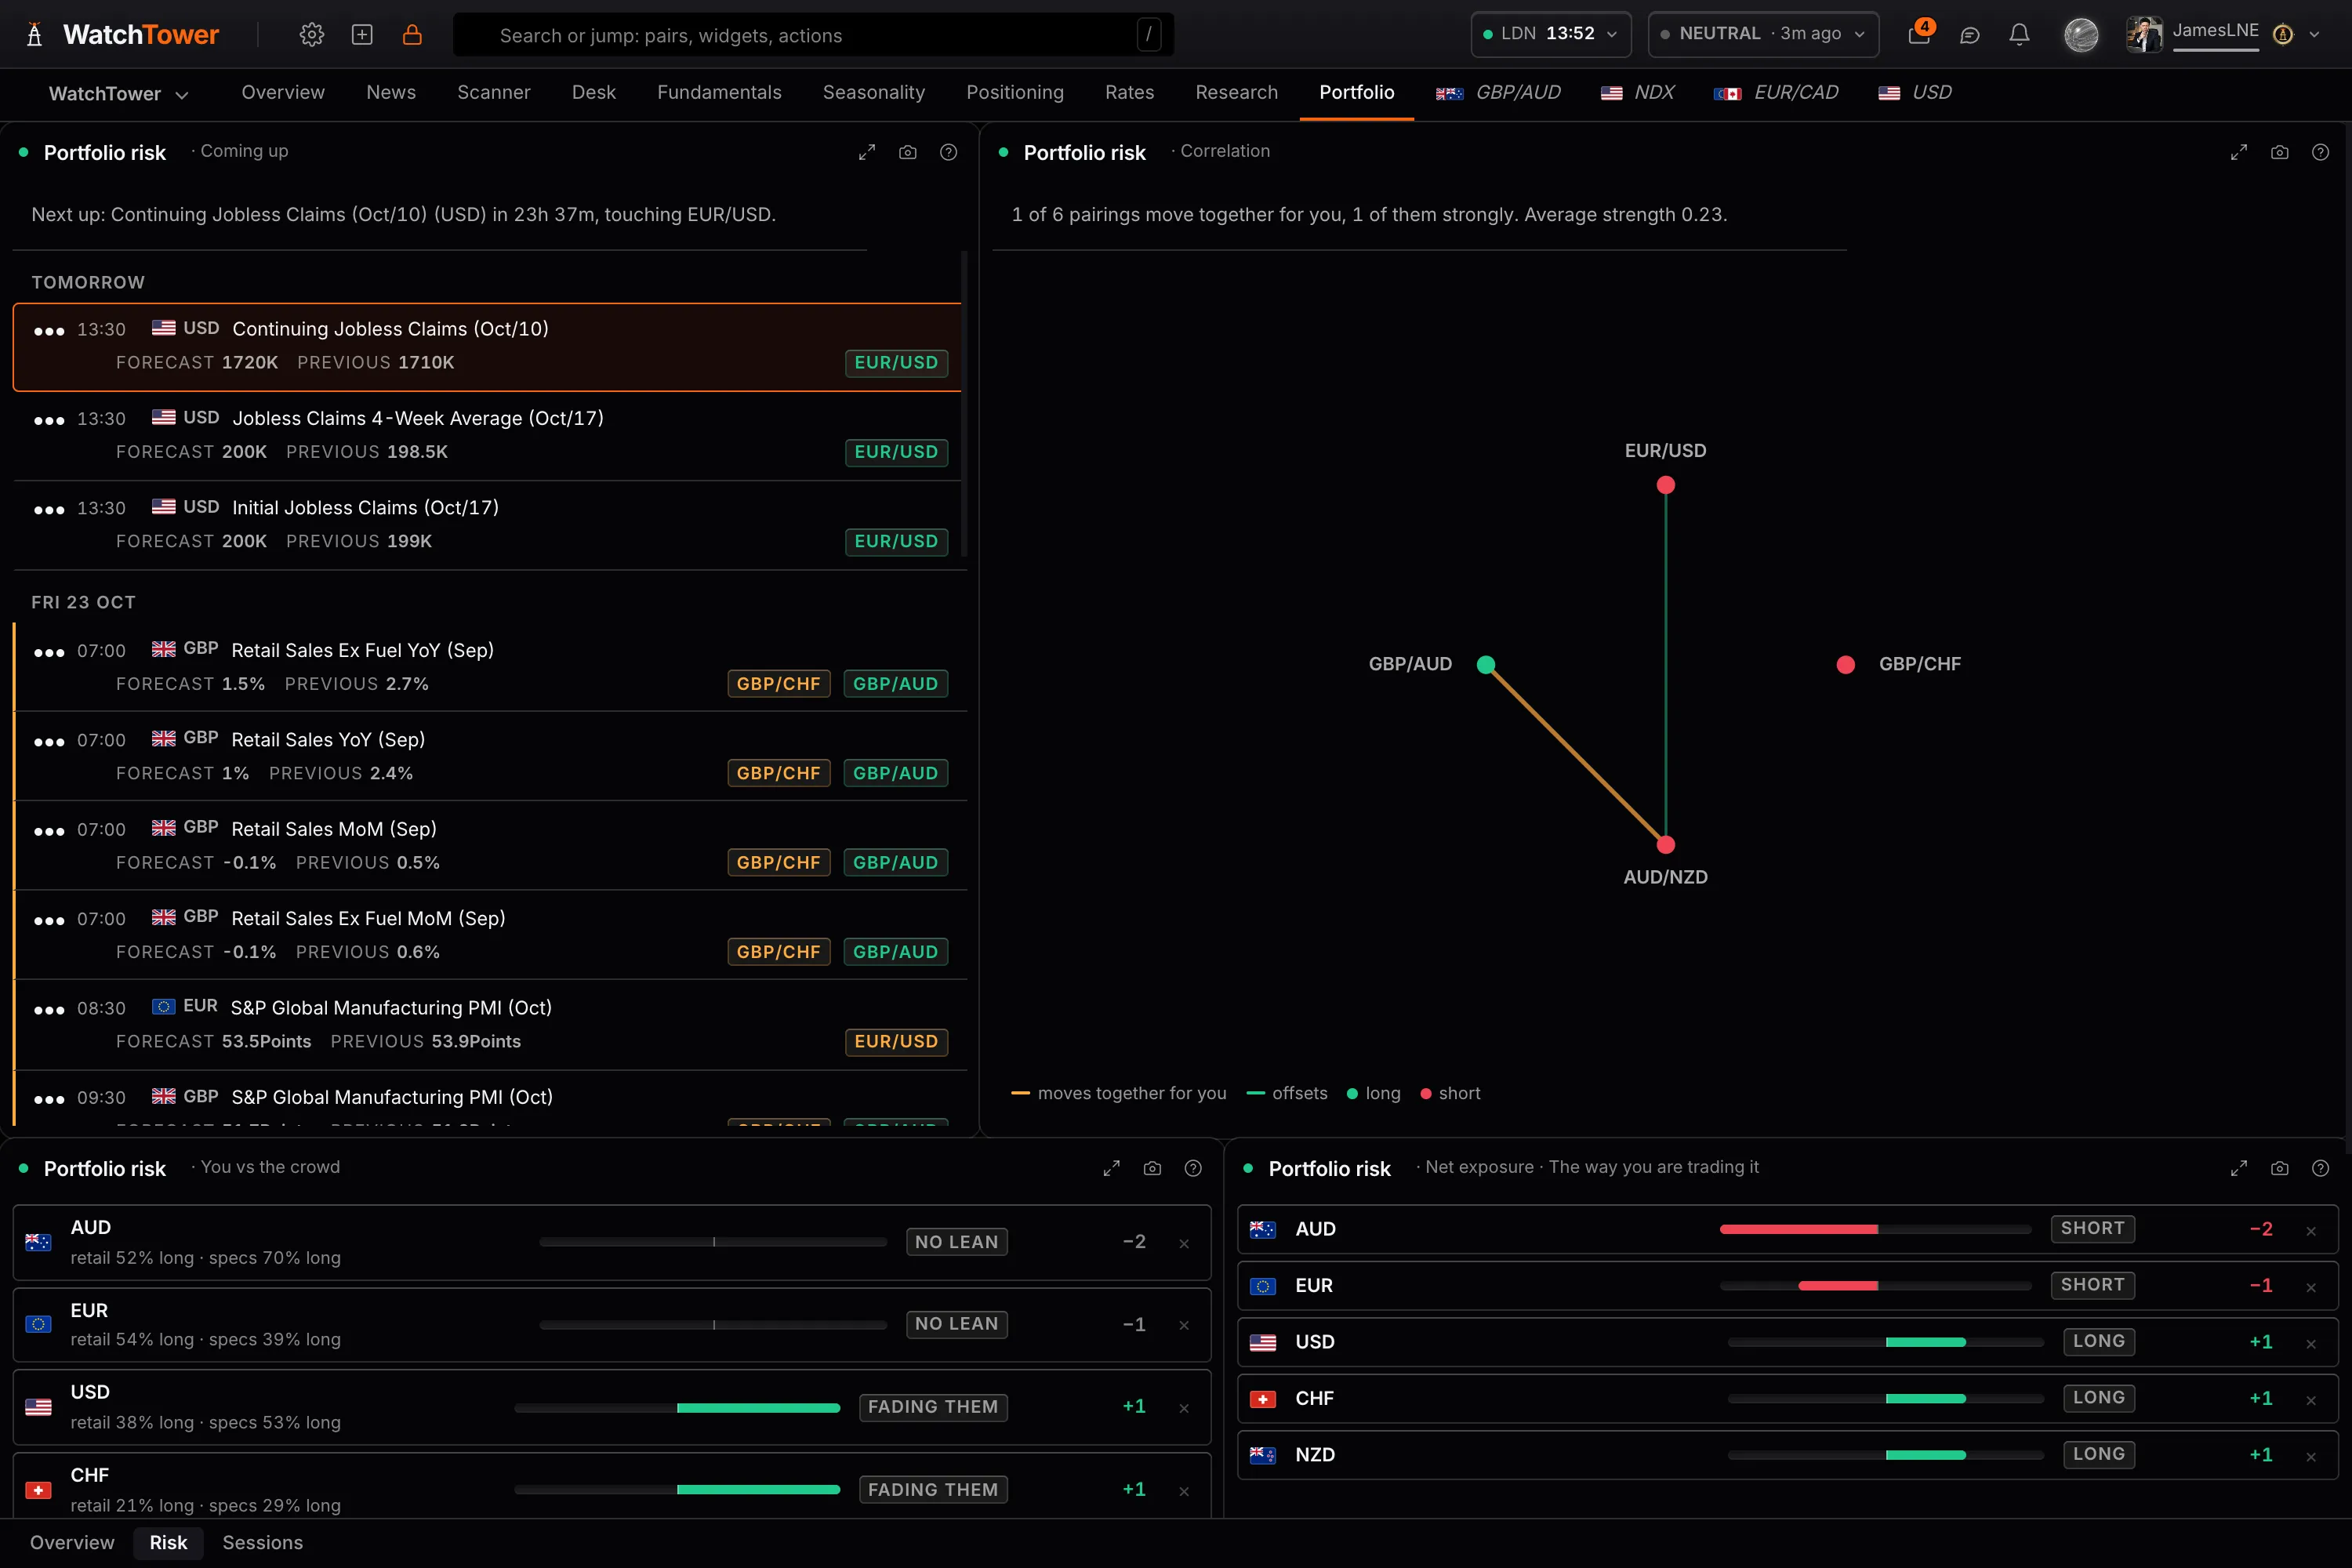Open the inbox icon with badge 4
This screenshot has width=2352, height=1568.
(1919, 35)
